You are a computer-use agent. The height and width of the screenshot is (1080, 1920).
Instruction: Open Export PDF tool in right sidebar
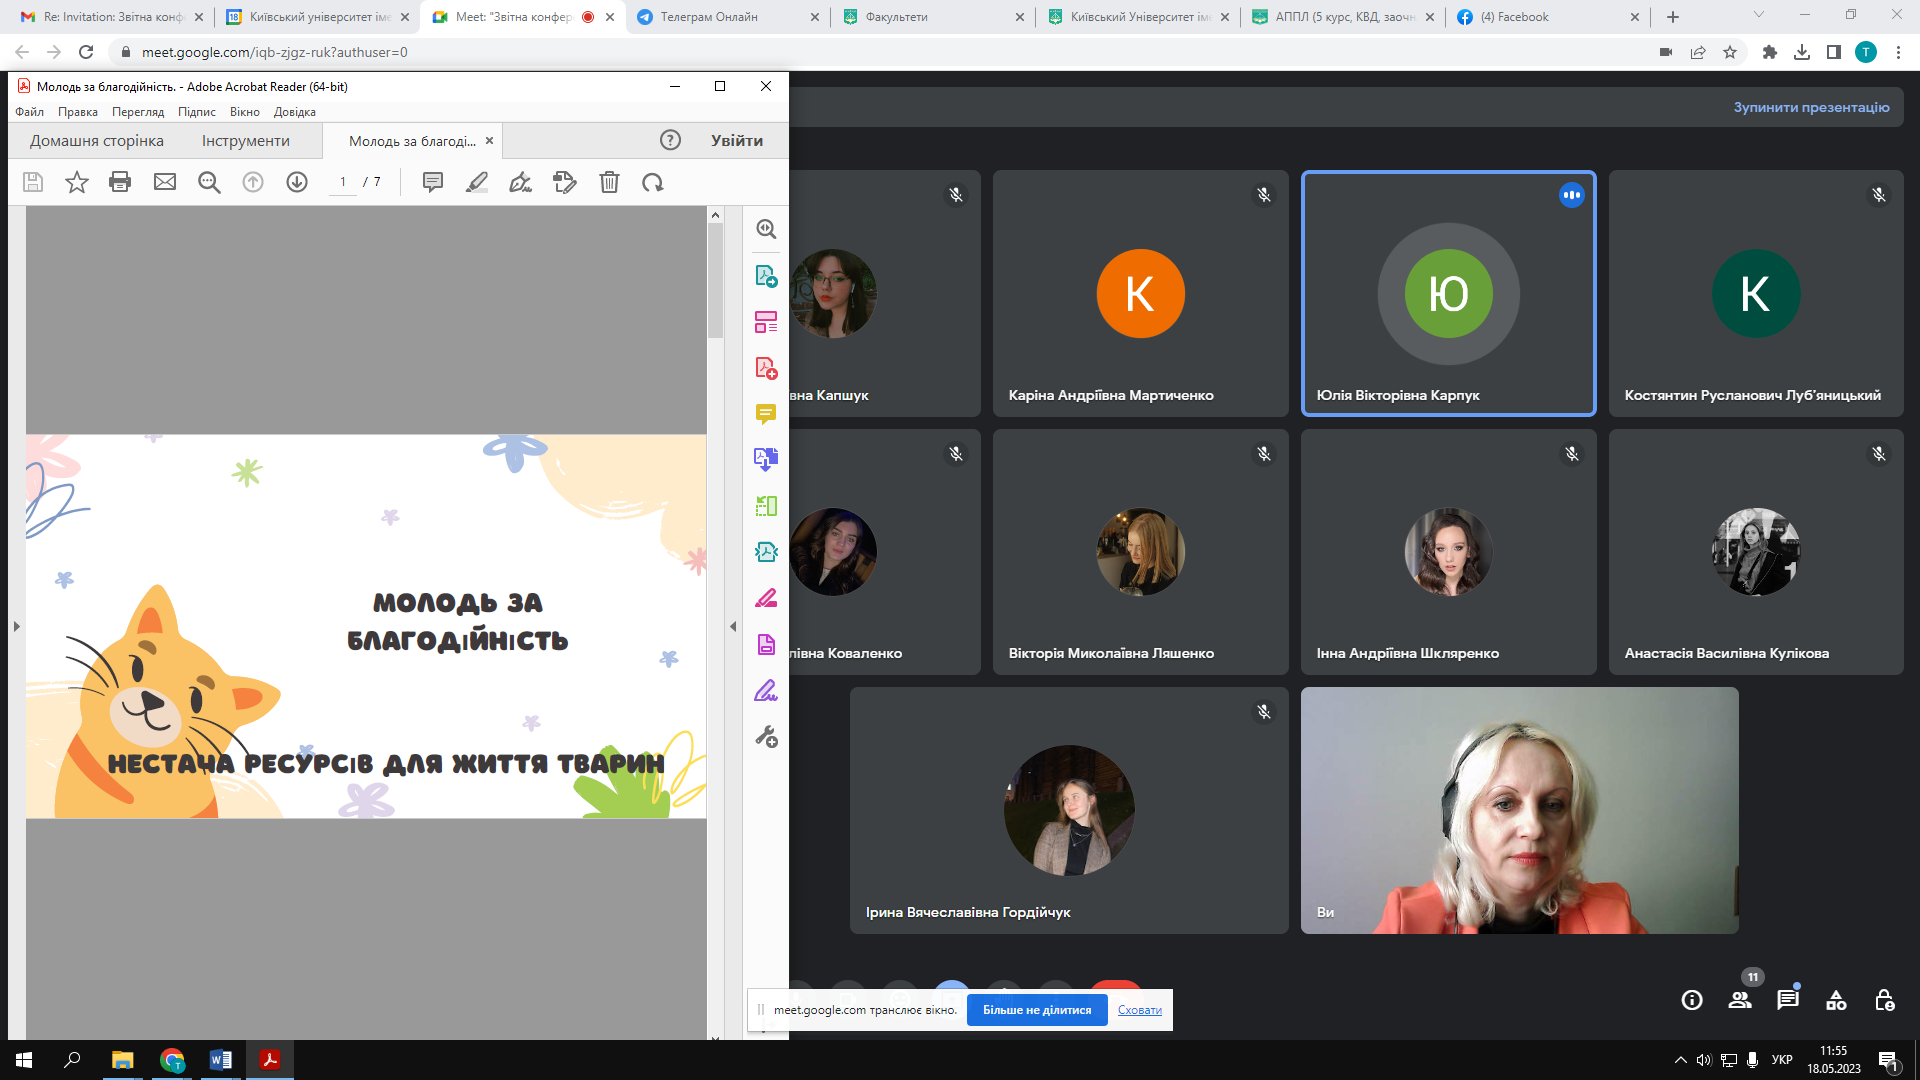[x=766, y=276]
